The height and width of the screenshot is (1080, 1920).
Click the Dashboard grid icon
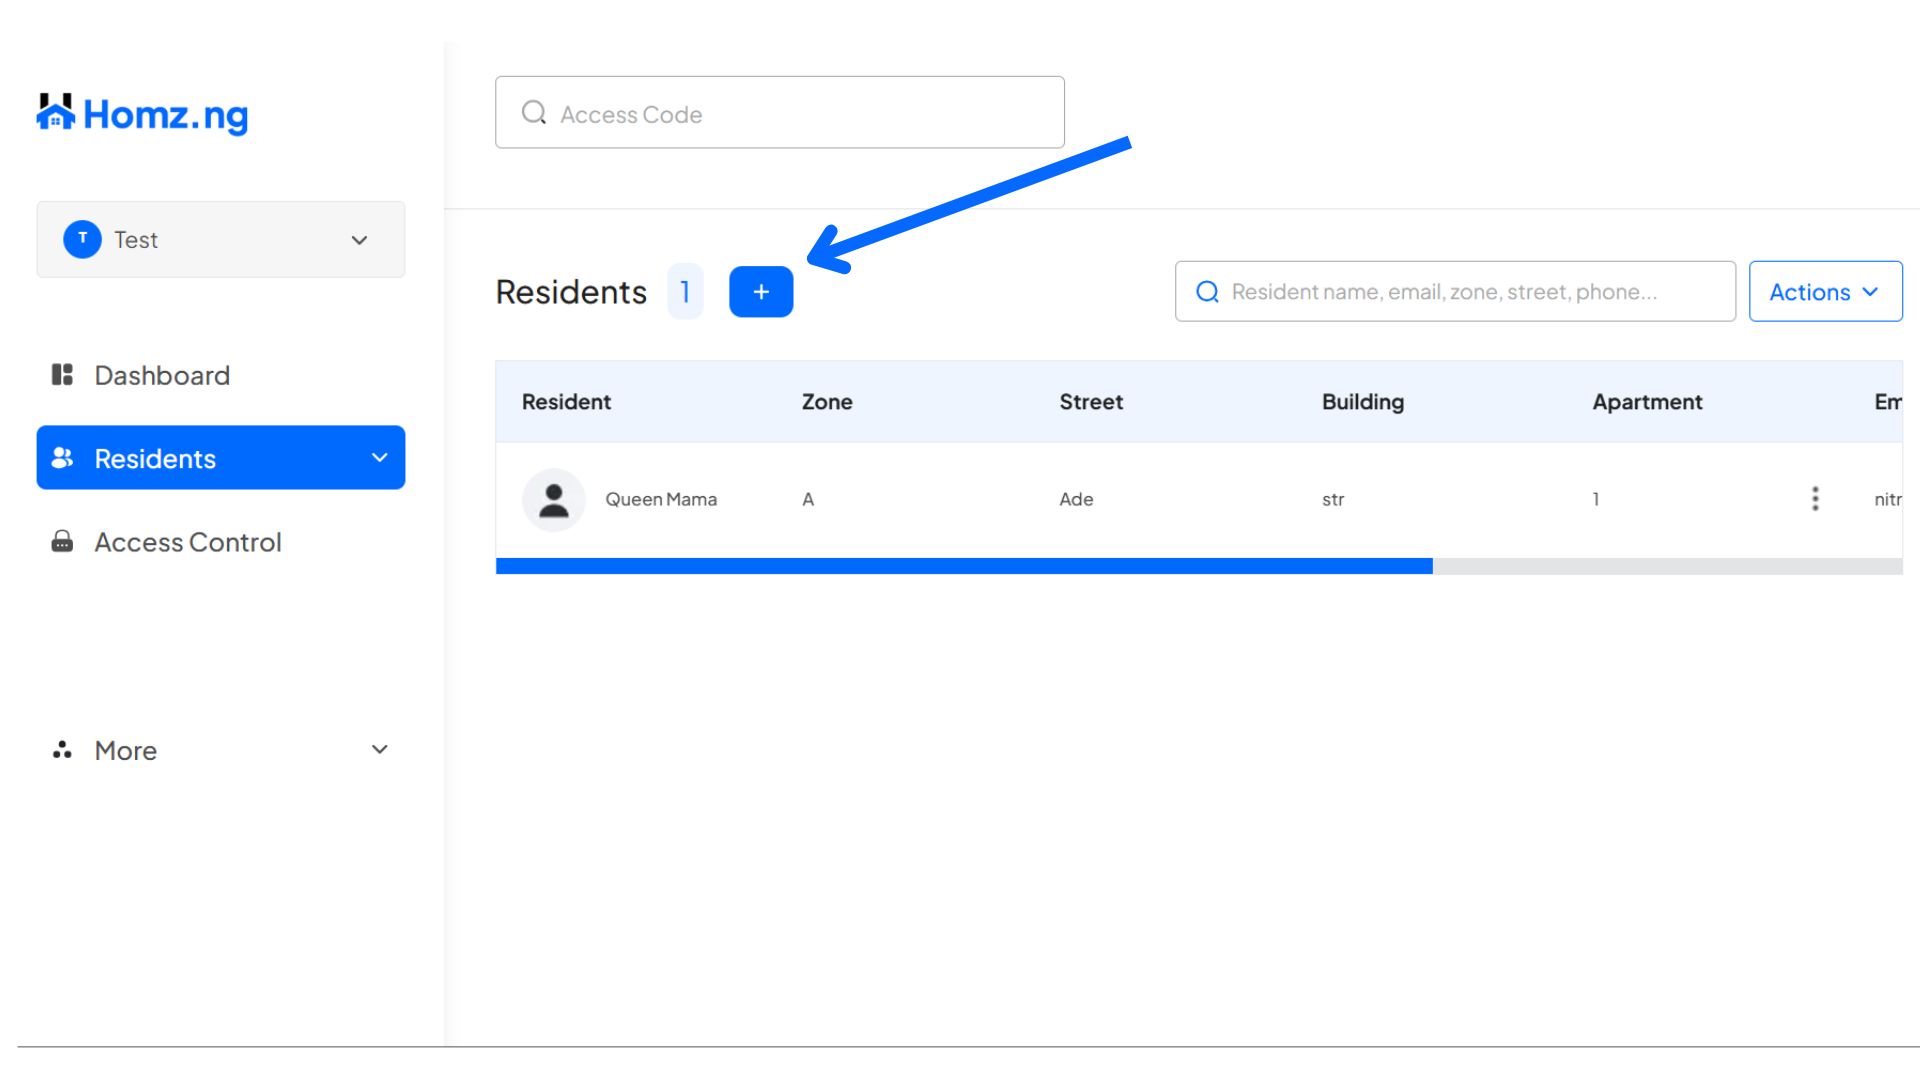click(62, 375)
